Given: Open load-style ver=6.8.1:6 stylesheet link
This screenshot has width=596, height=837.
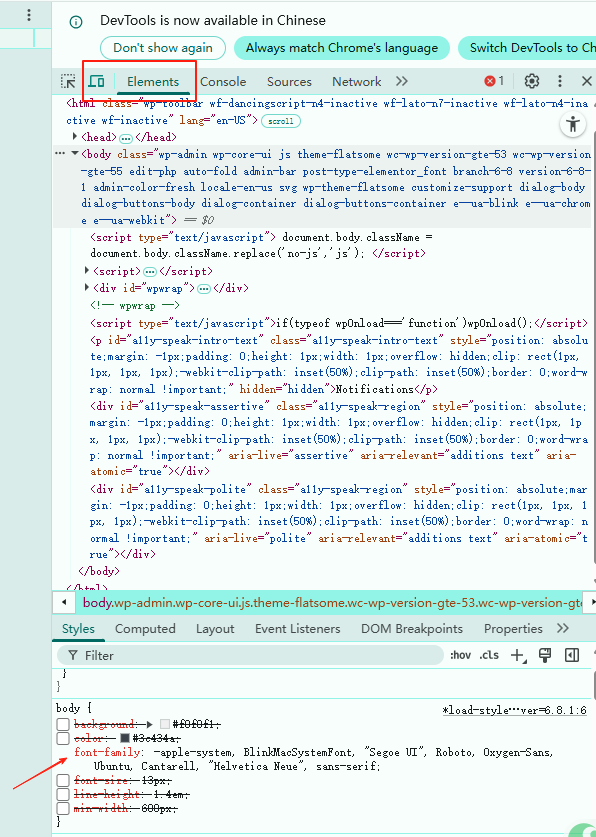Looking at the screenshot, I should [x=515, y=710].
